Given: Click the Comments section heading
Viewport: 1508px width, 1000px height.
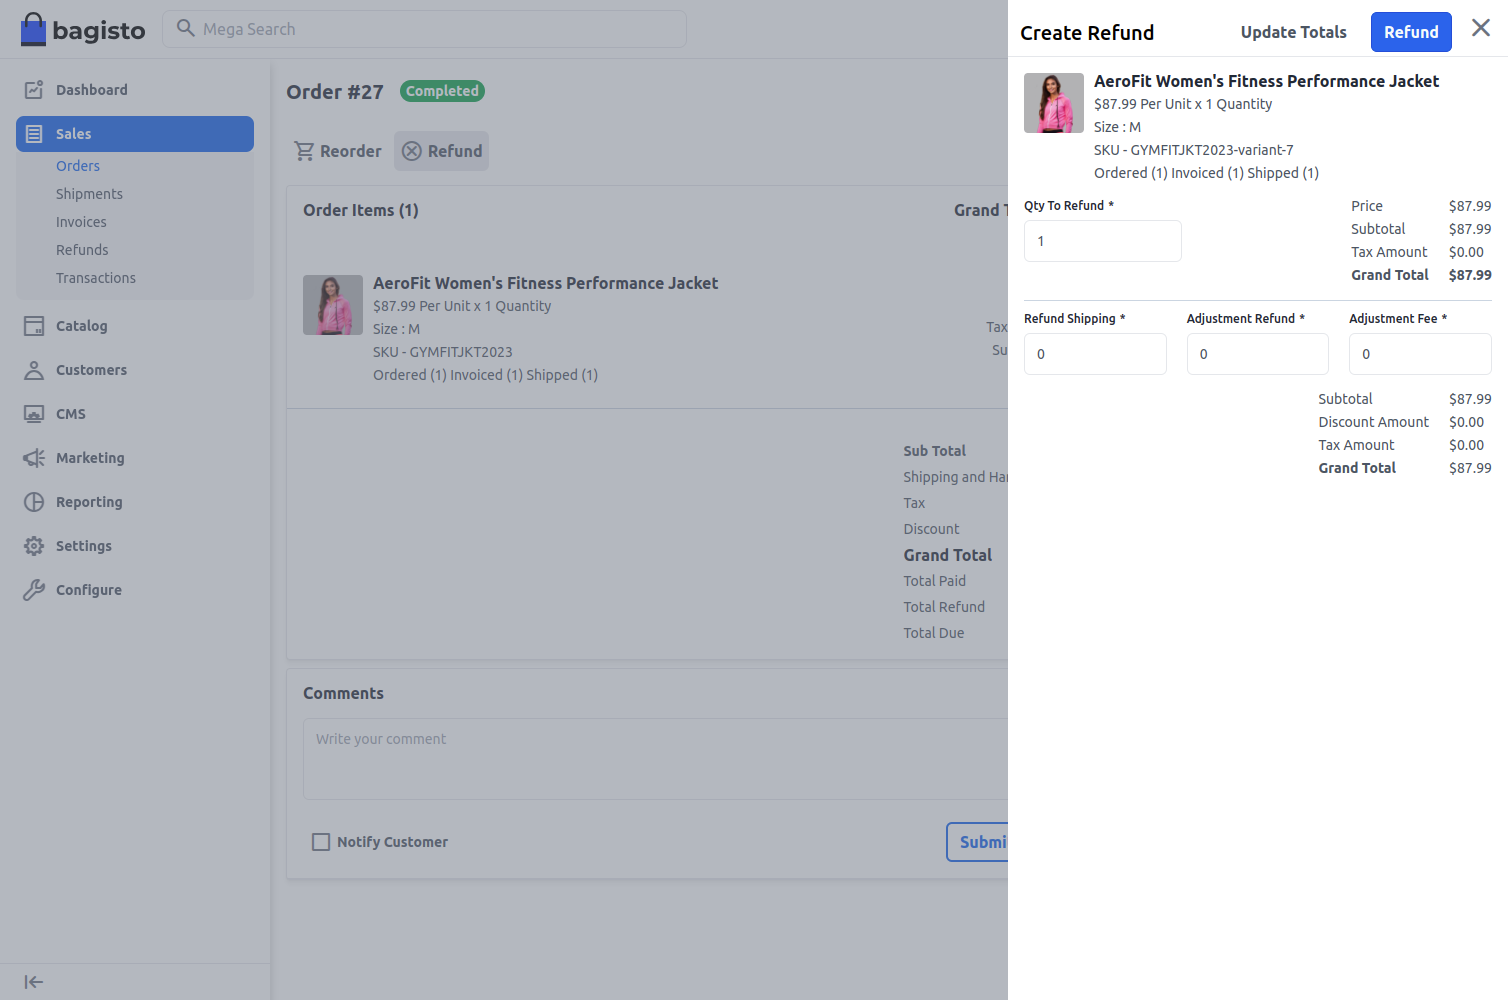Looking at the screenshot, I should (x=343, y=693).
